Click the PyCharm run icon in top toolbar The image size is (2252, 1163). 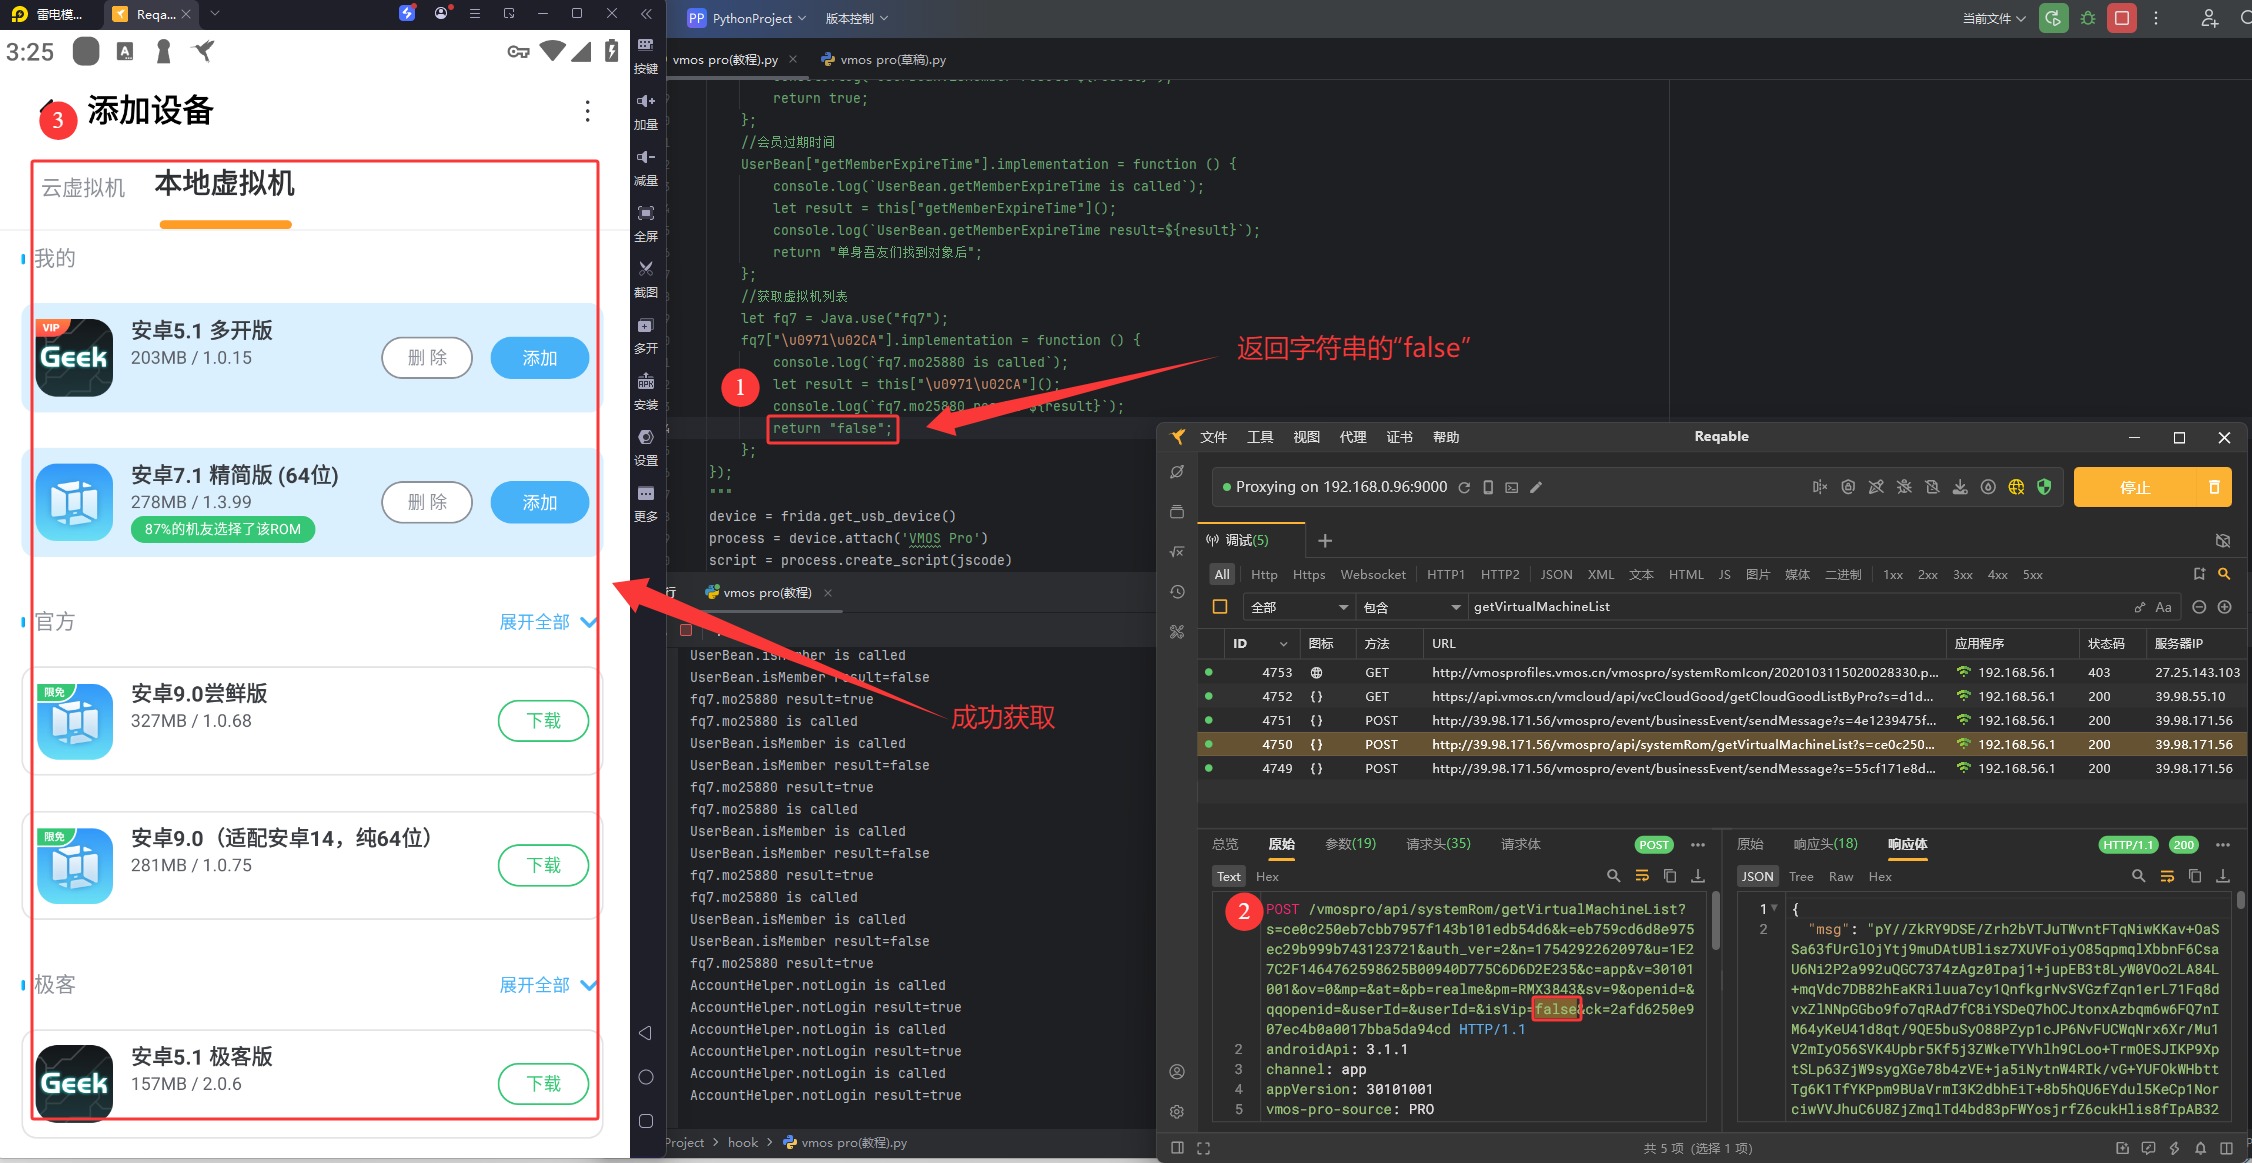[2053, 18]
